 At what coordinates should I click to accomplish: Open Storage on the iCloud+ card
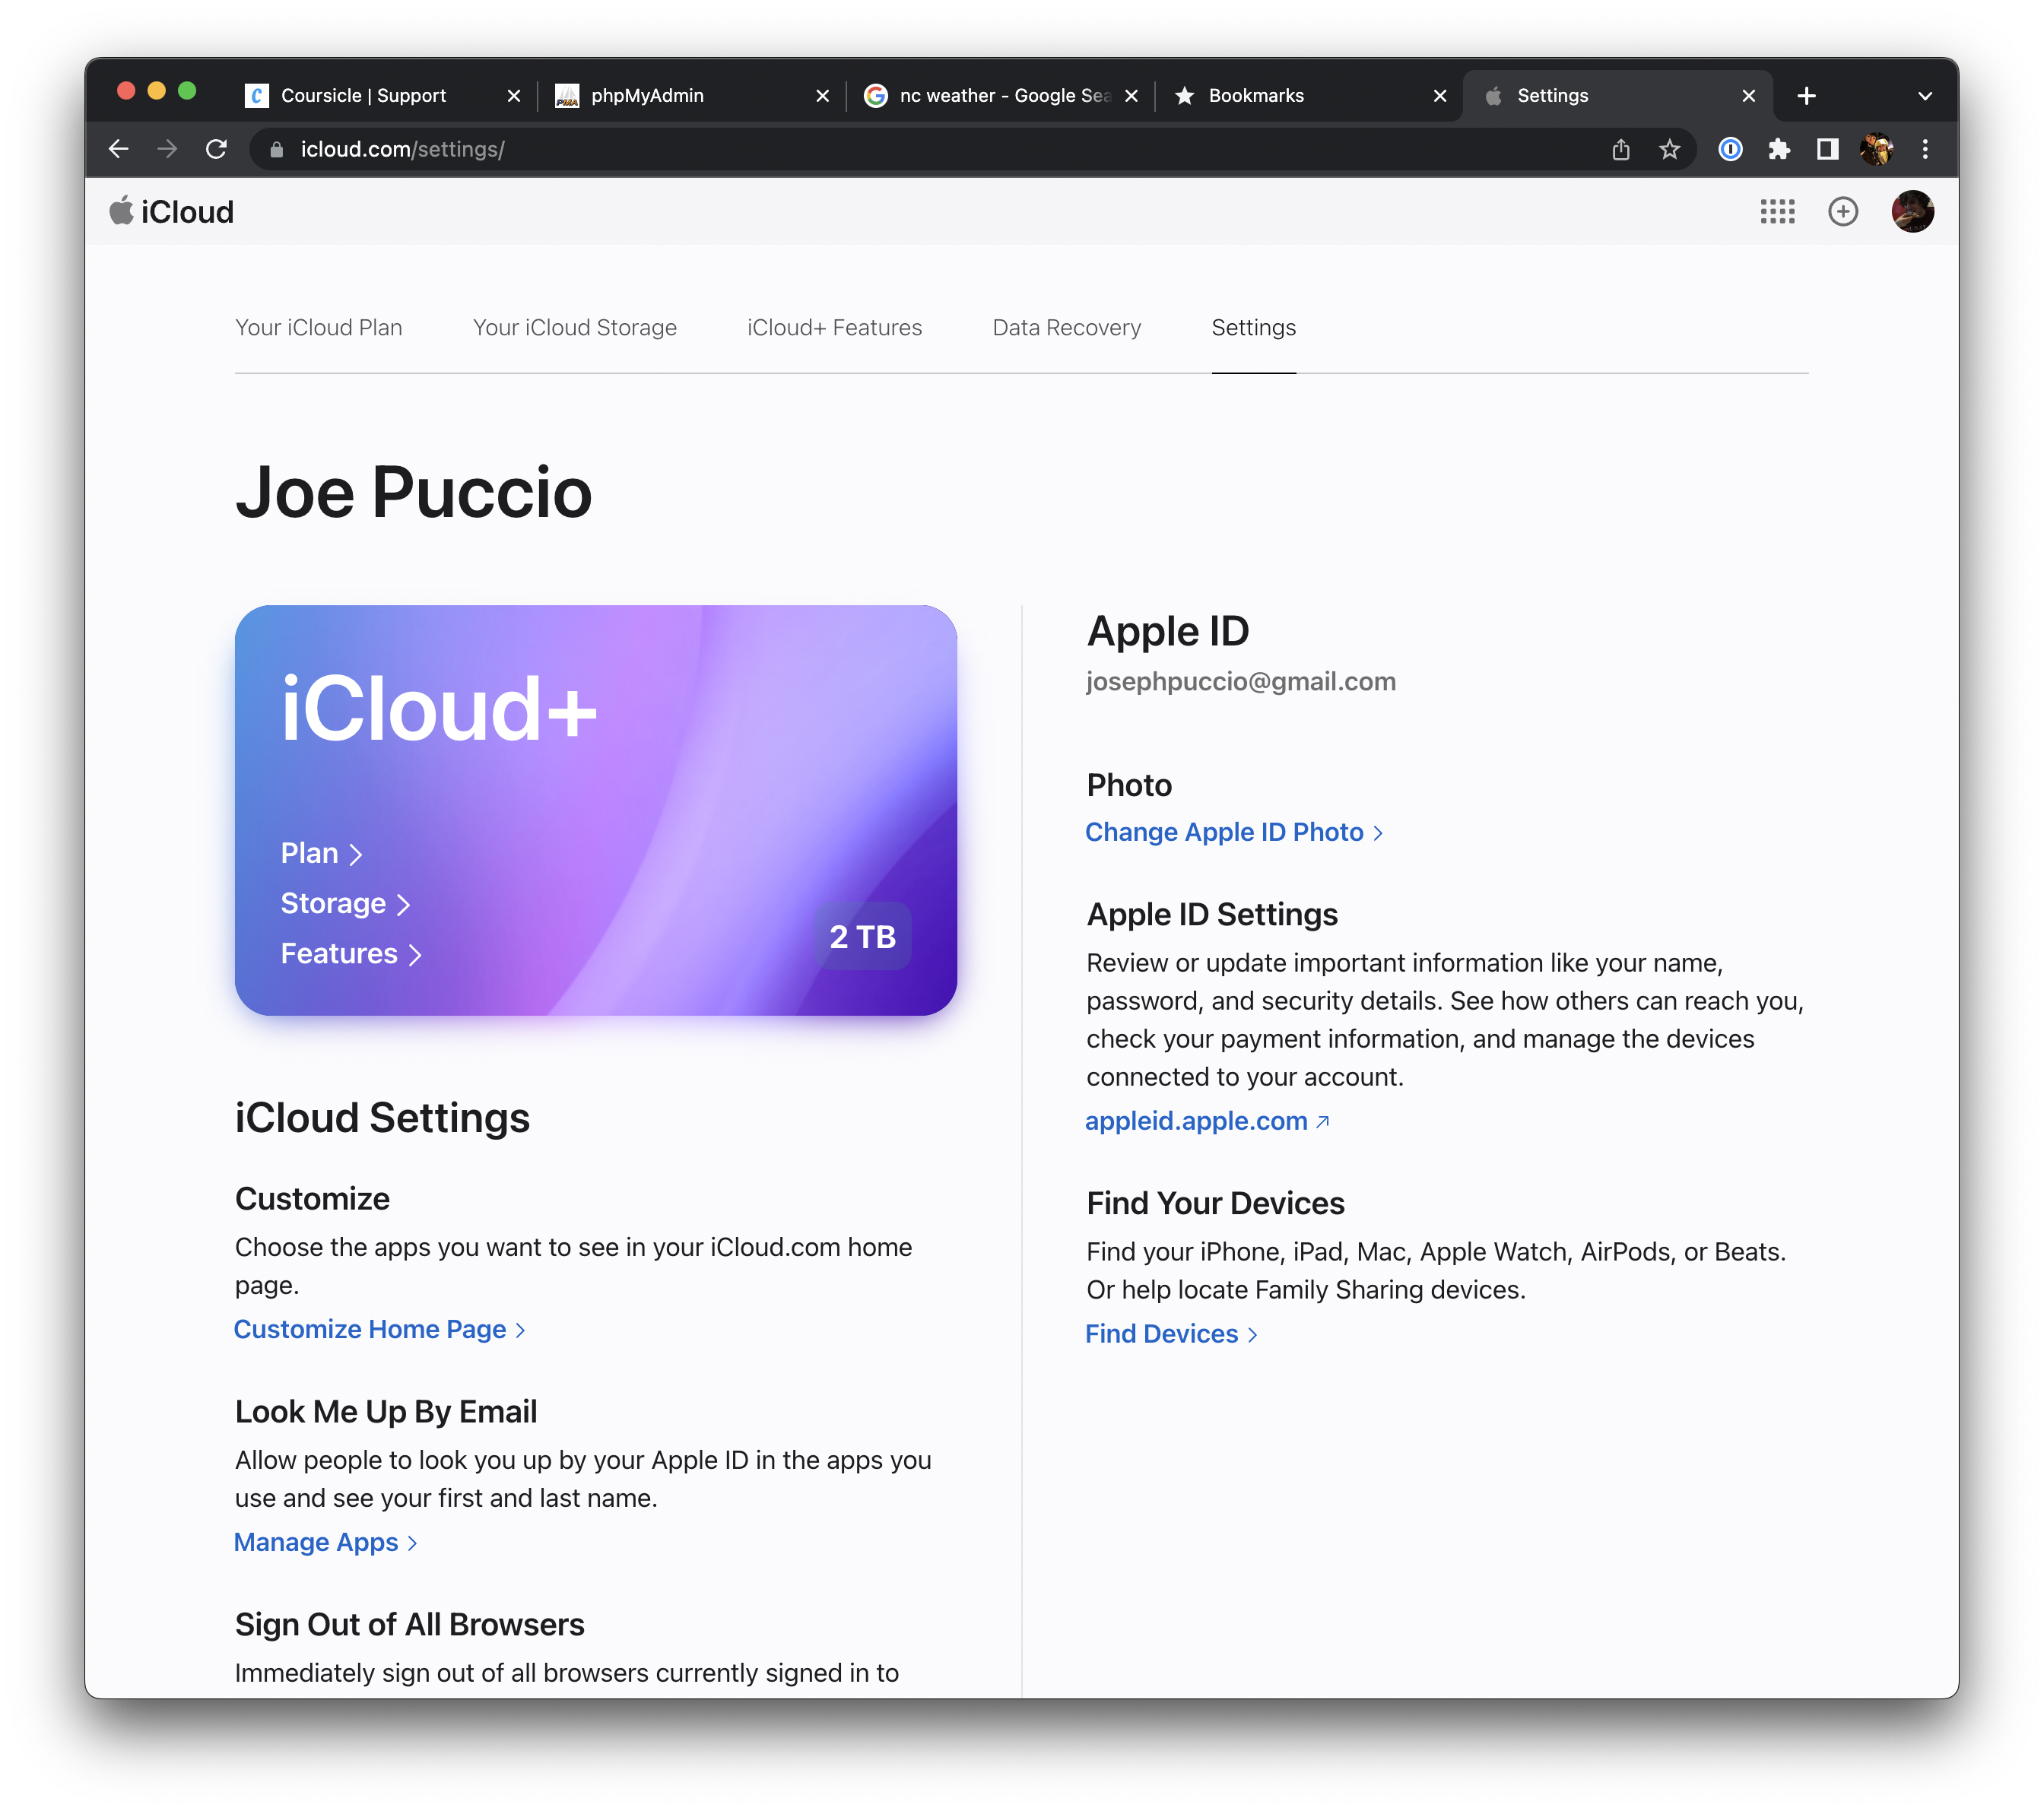(344, 903)
